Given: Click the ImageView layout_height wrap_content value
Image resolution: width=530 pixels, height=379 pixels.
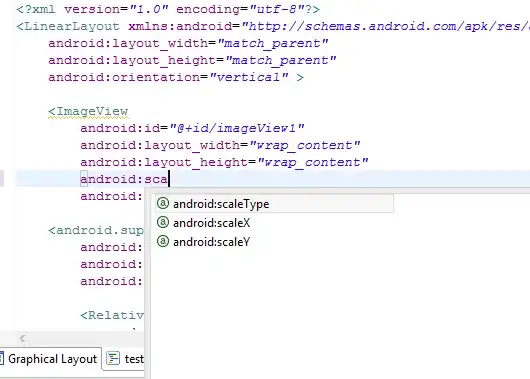Looking at the screenshot, I should coord(313,162).
